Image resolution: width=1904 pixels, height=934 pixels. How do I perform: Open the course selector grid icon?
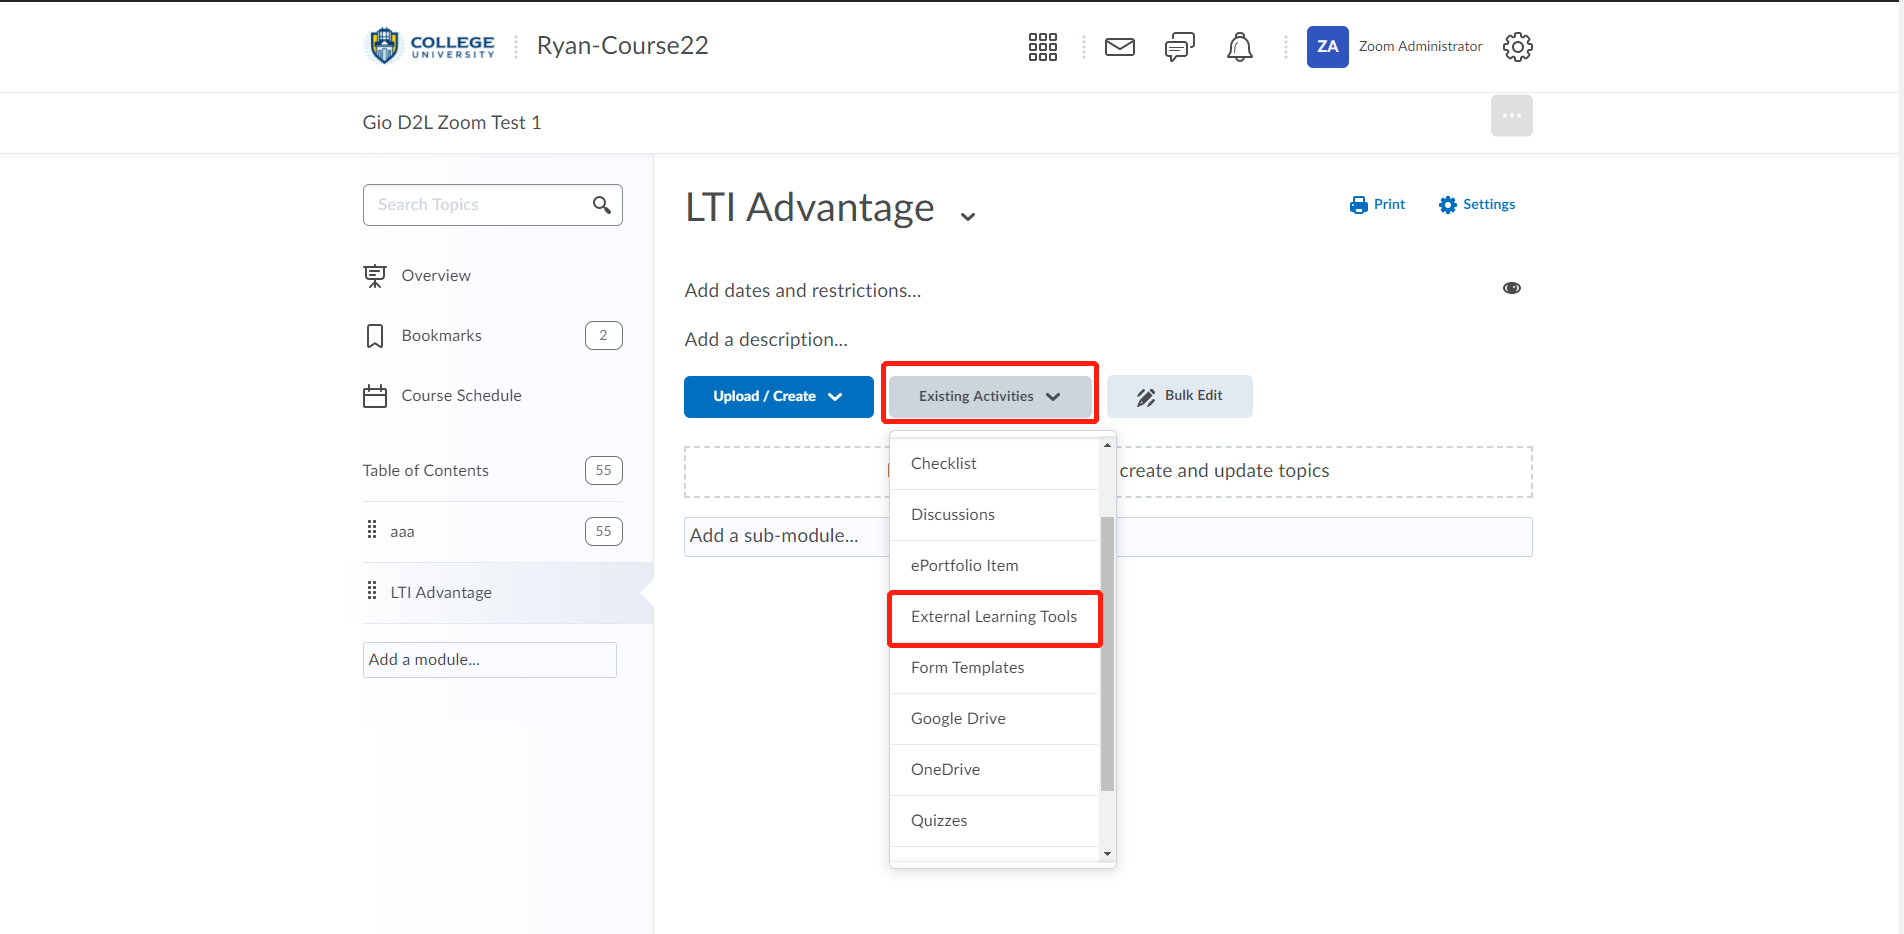point(1043,47)
